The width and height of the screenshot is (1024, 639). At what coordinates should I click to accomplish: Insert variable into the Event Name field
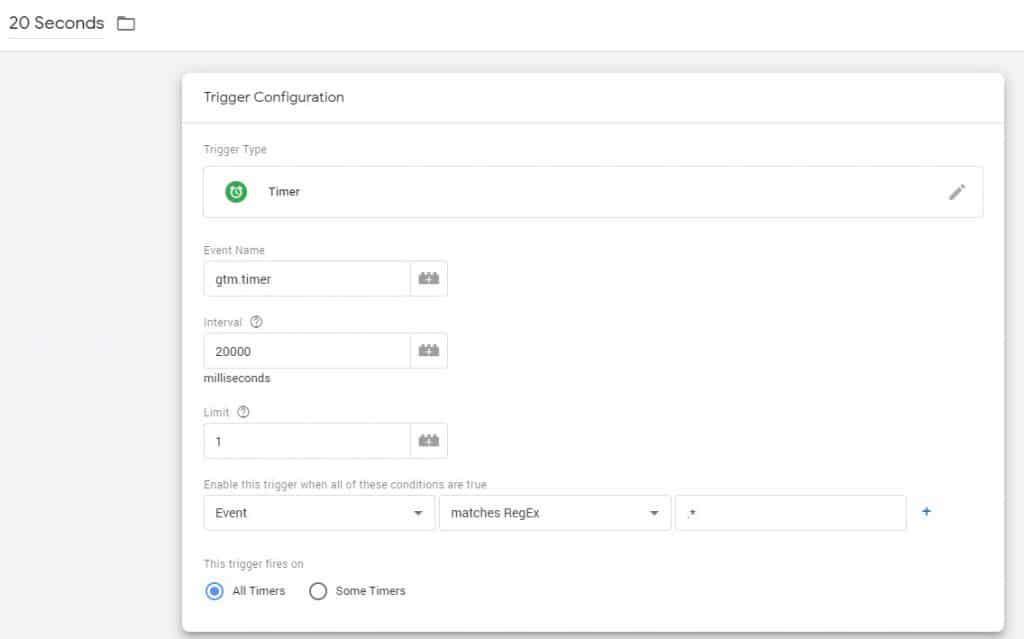[x=428, y=279]
